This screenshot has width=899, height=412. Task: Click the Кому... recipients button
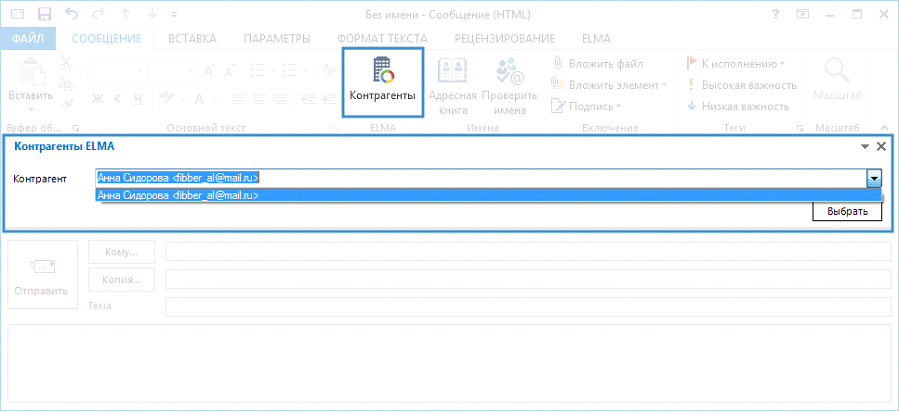[122, 251]
